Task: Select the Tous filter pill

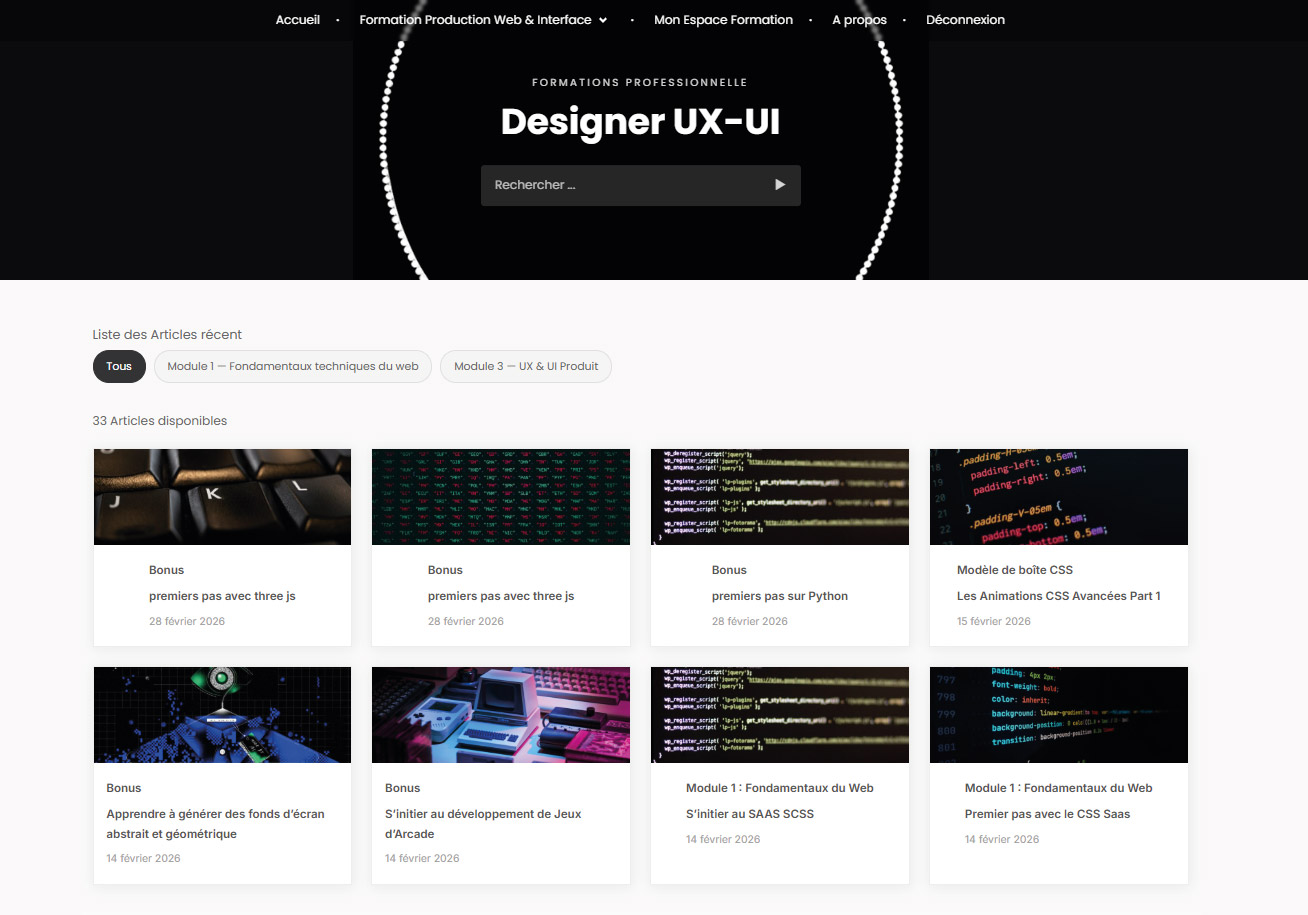Action: [119, 366]
